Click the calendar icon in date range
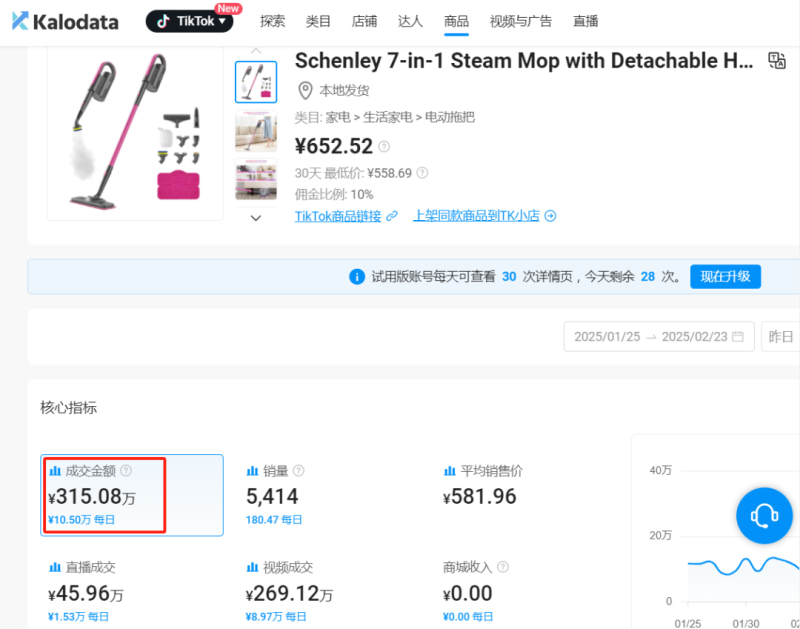The height and width of the screenshot is (629, 800). [x=738, y=337]
